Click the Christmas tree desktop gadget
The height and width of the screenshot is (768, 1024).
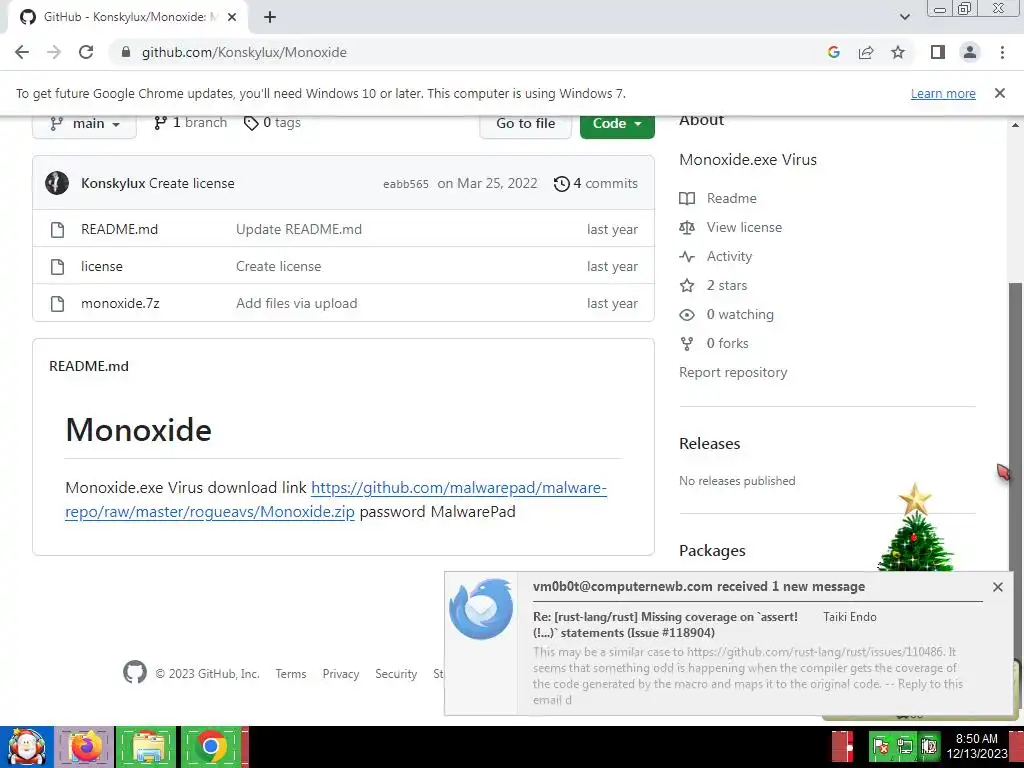[x=916, y=528]
